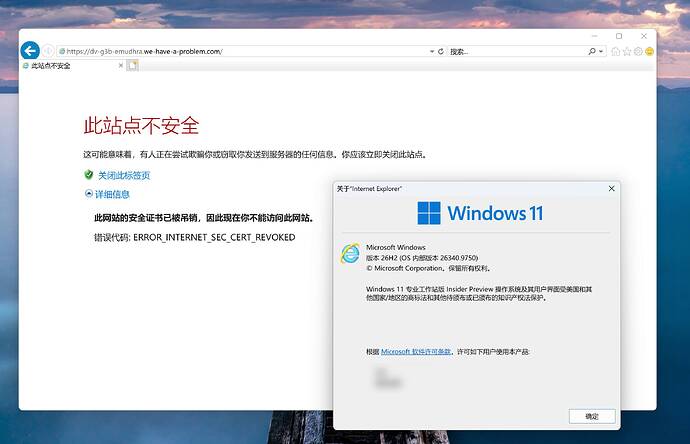Open the Tools gear icon
Viewport: 690px width, 444px height.
pyautogui.click(x=638, y=51)
